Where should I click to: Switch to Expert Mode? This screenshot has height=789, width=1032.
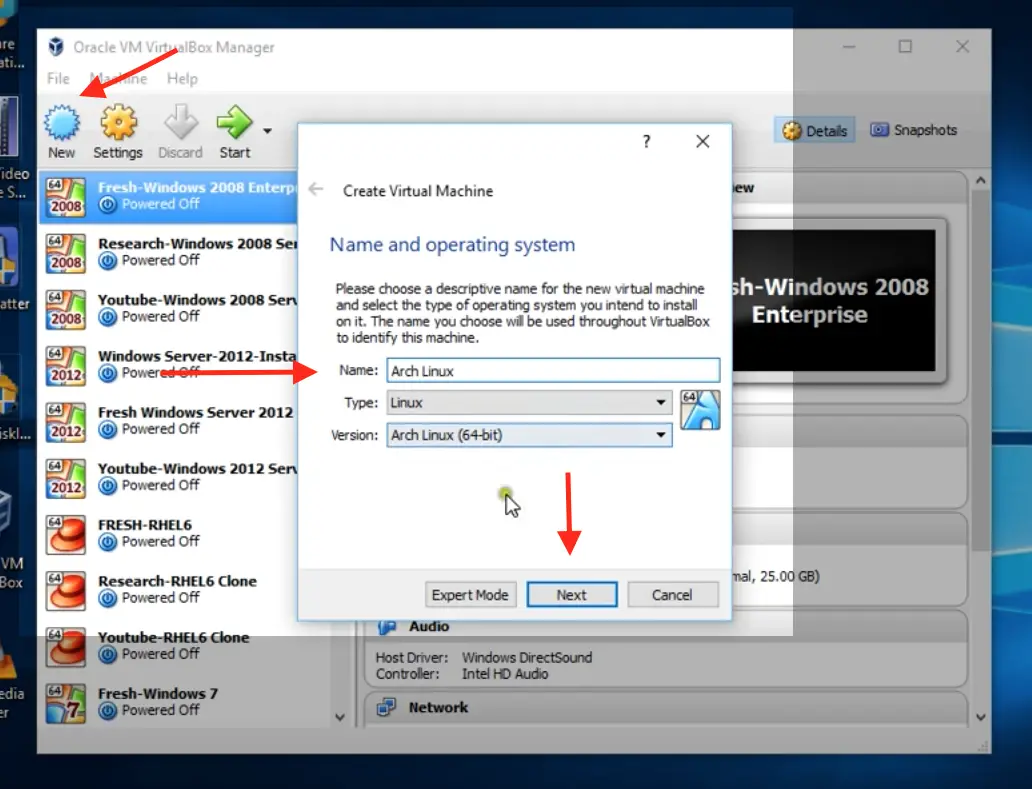pyautogui.click(x=470, y=594)
